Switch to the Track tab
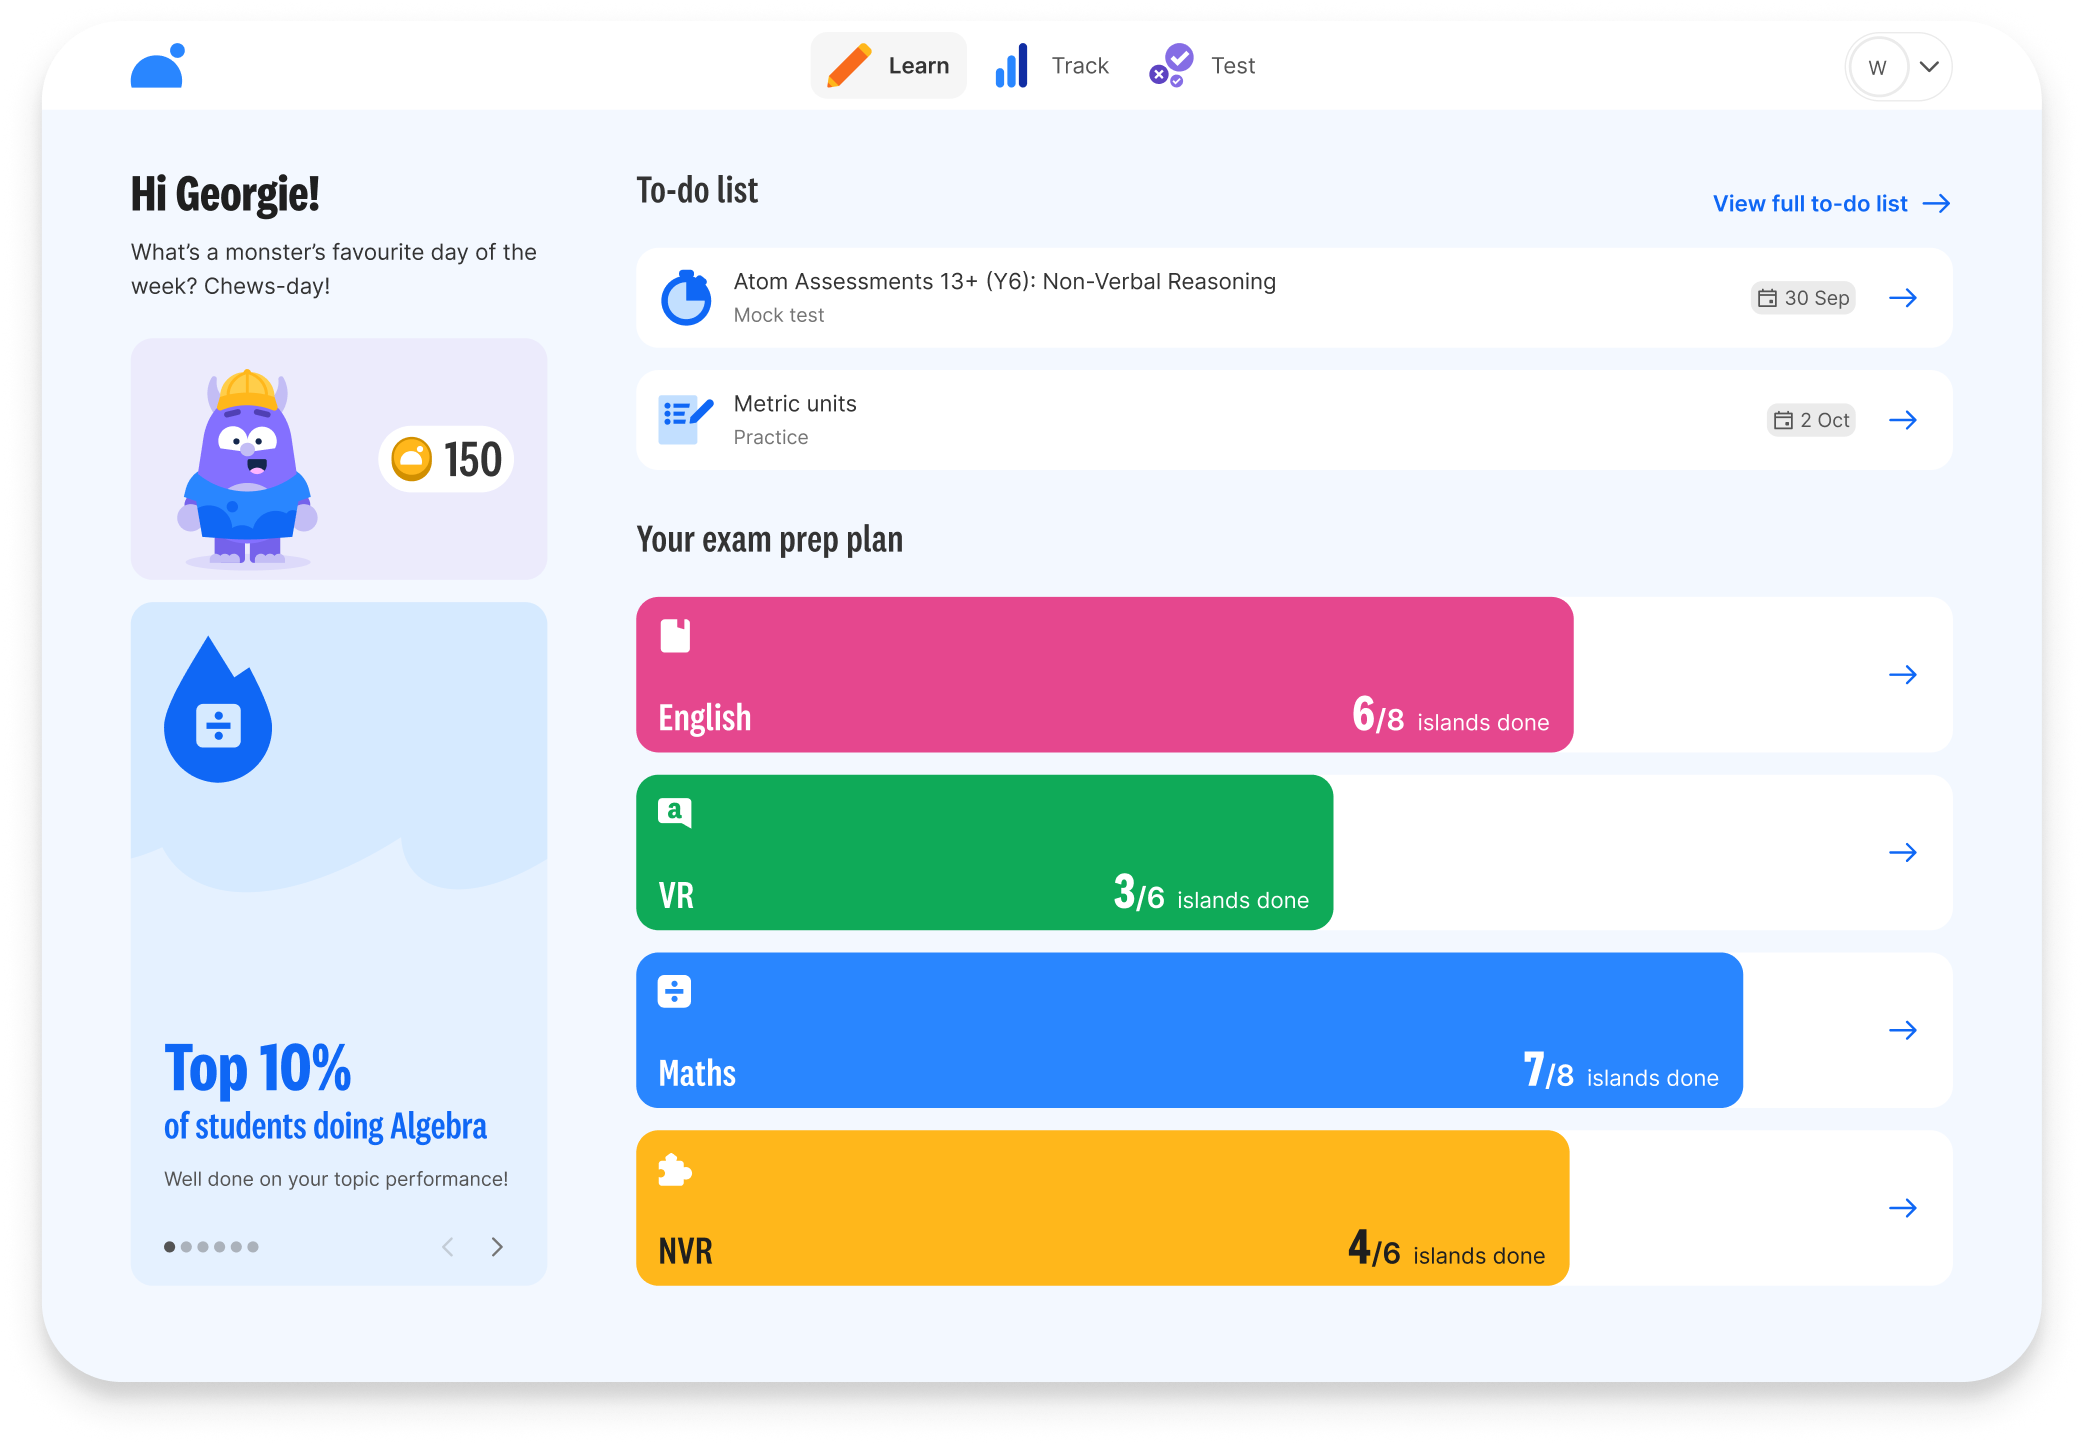2084x1445 pixels. 1052,66
